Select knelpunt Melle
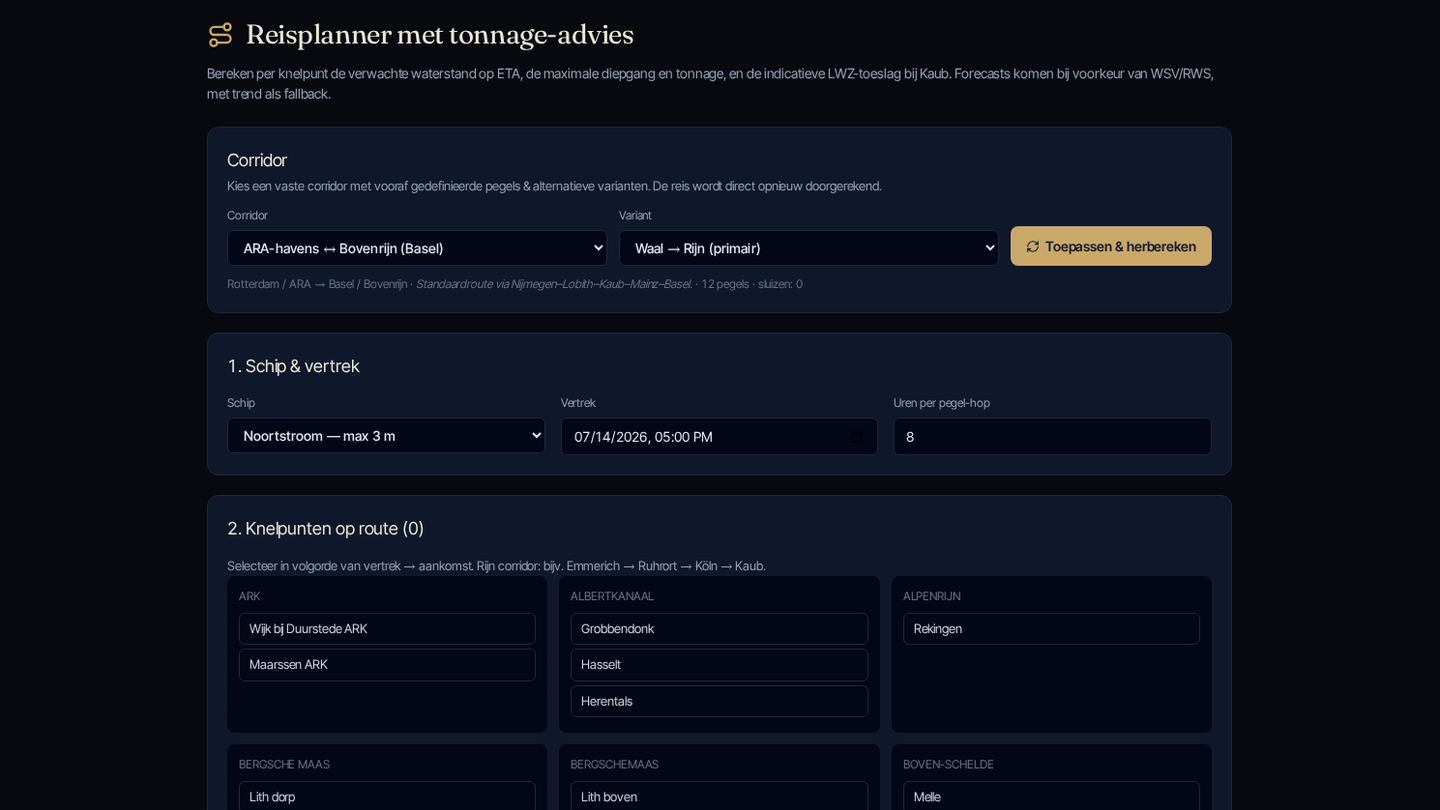This screenshot has height=810, width=1440. tap(1051, 797)
